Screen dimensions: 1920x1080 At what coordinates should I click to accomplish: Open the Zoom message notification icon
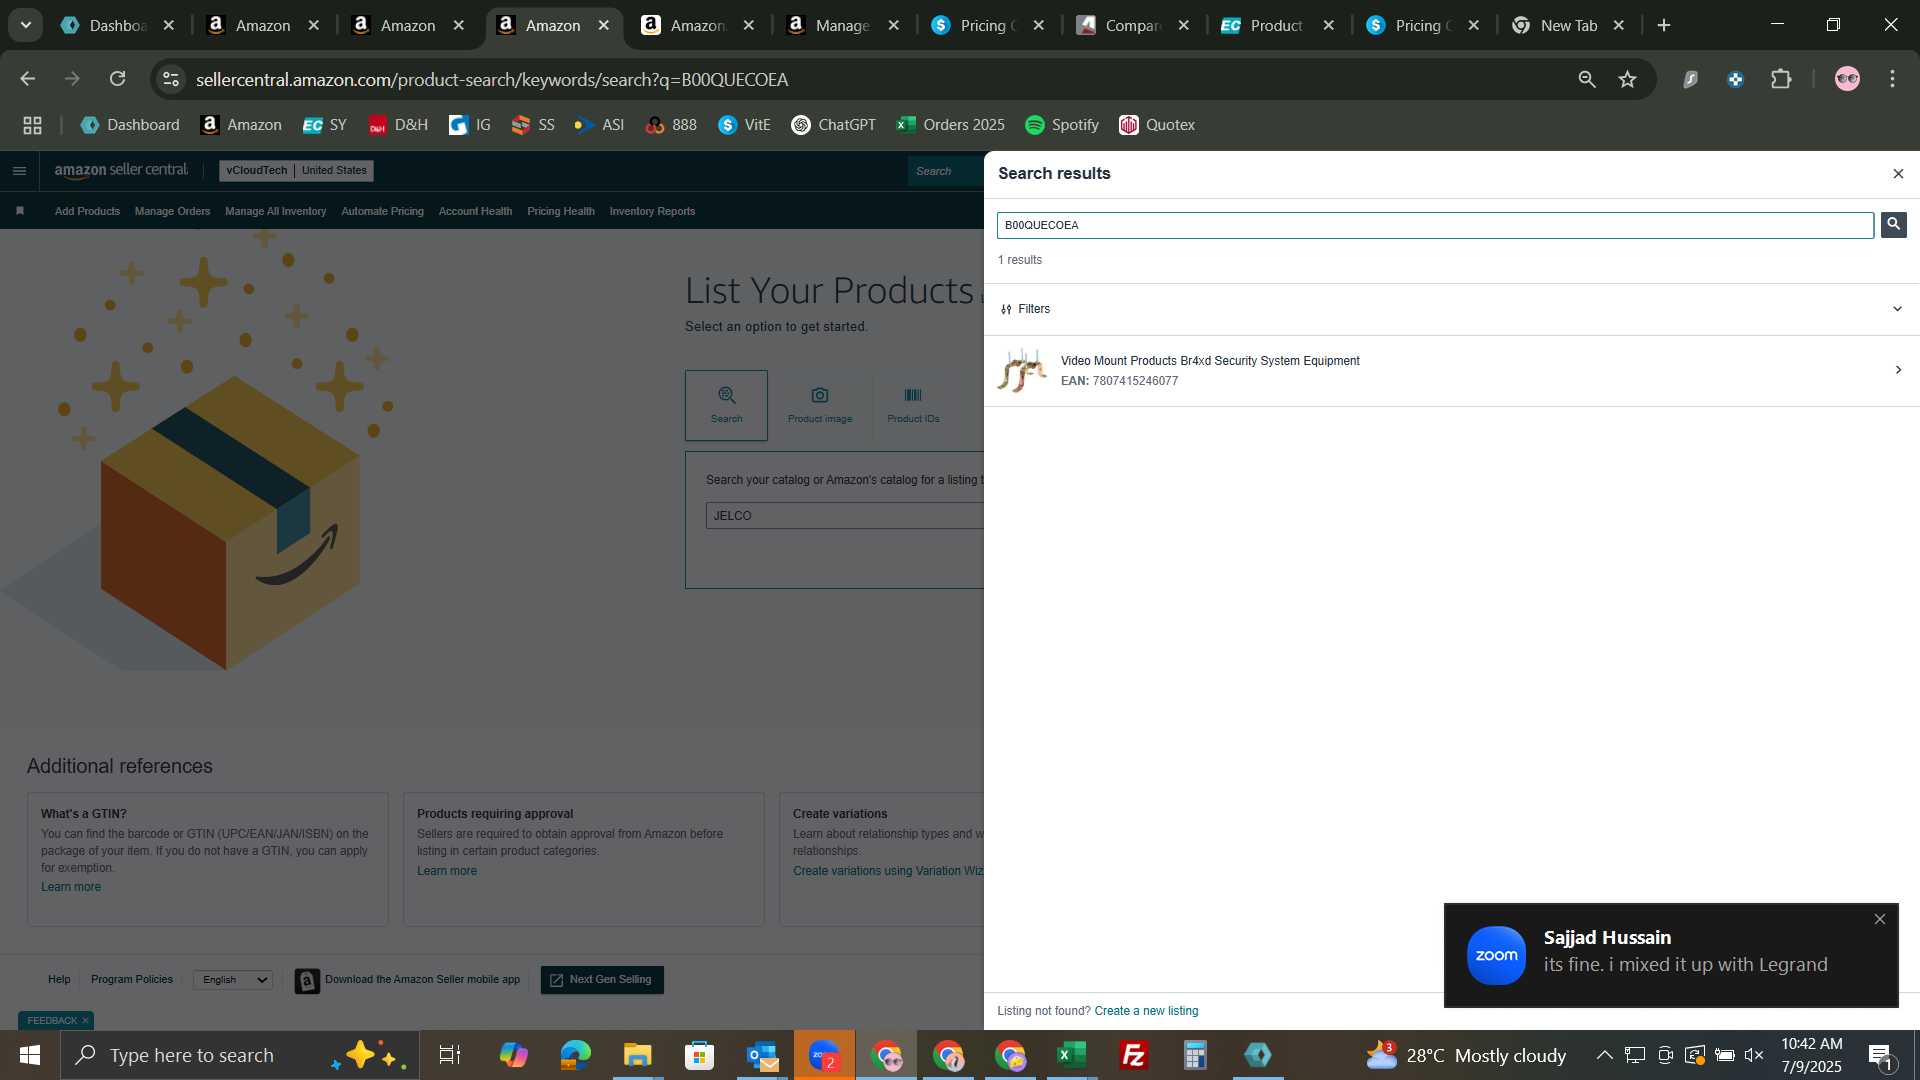click(x=1496, y=955)
